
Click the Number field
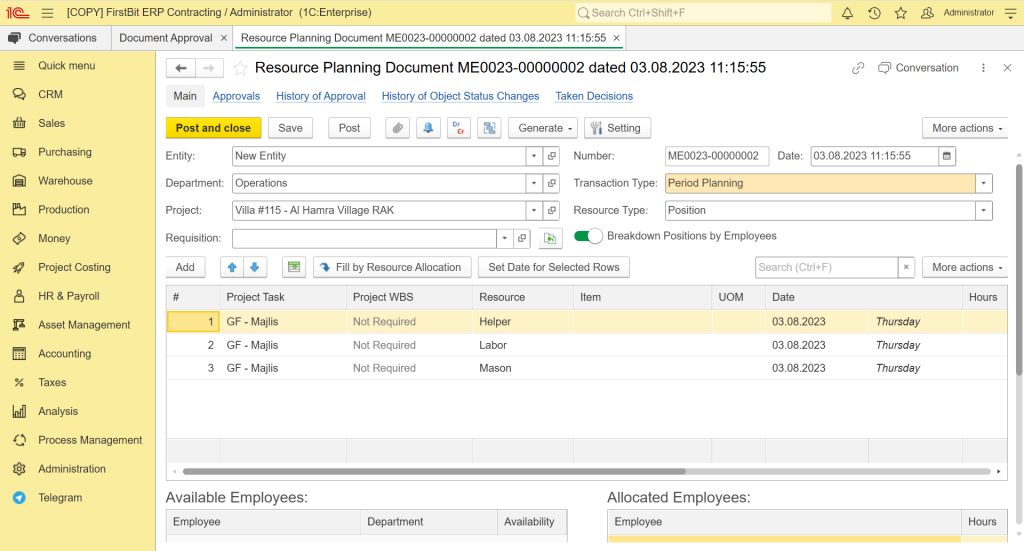point(716,156)
